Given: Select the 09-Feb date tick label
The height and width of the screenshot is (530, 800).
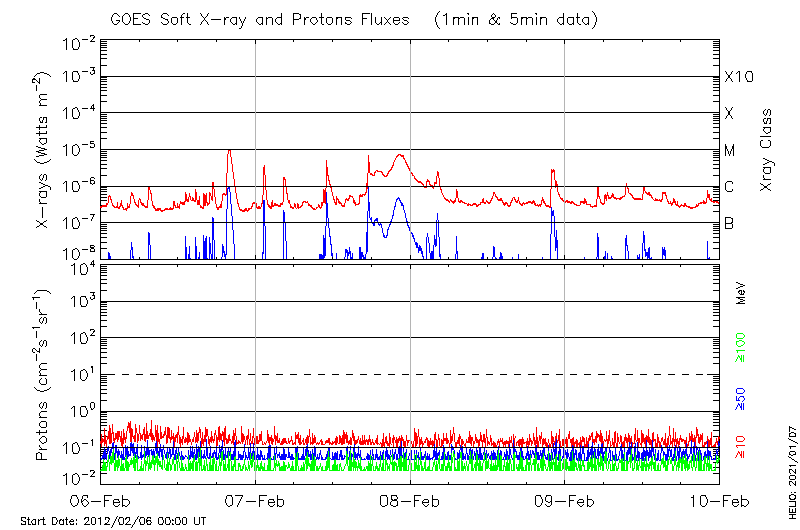Looking at the screenshot, I should pos(565,501).
